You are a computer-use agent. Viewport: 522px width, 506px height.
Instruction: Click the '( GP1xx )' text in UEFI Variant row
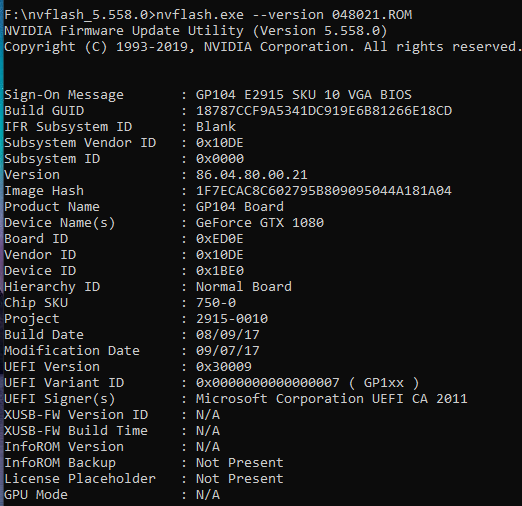(x=384, y=383)
